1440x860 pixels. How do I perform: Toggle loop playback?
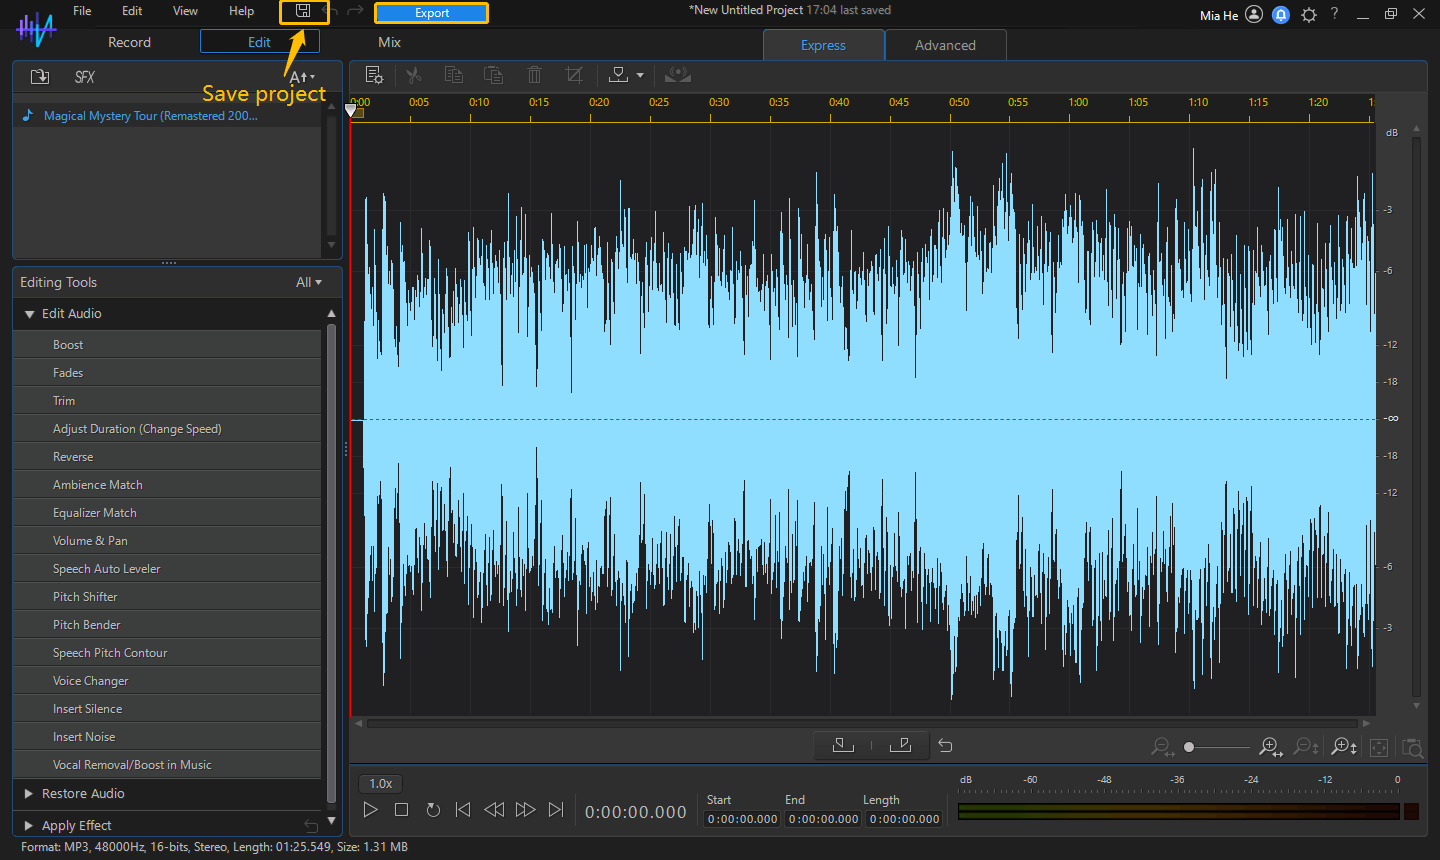coord(433,810)
